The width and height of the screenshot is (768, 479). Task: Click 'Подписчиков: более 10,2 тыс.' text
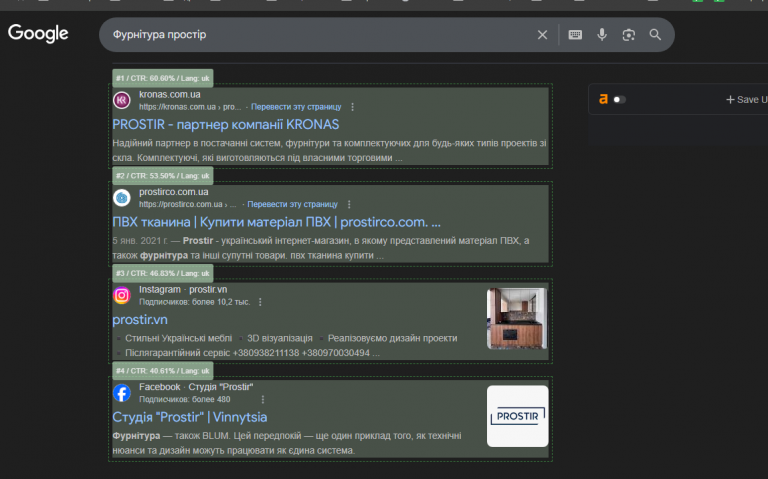click(x=194, y=302)
